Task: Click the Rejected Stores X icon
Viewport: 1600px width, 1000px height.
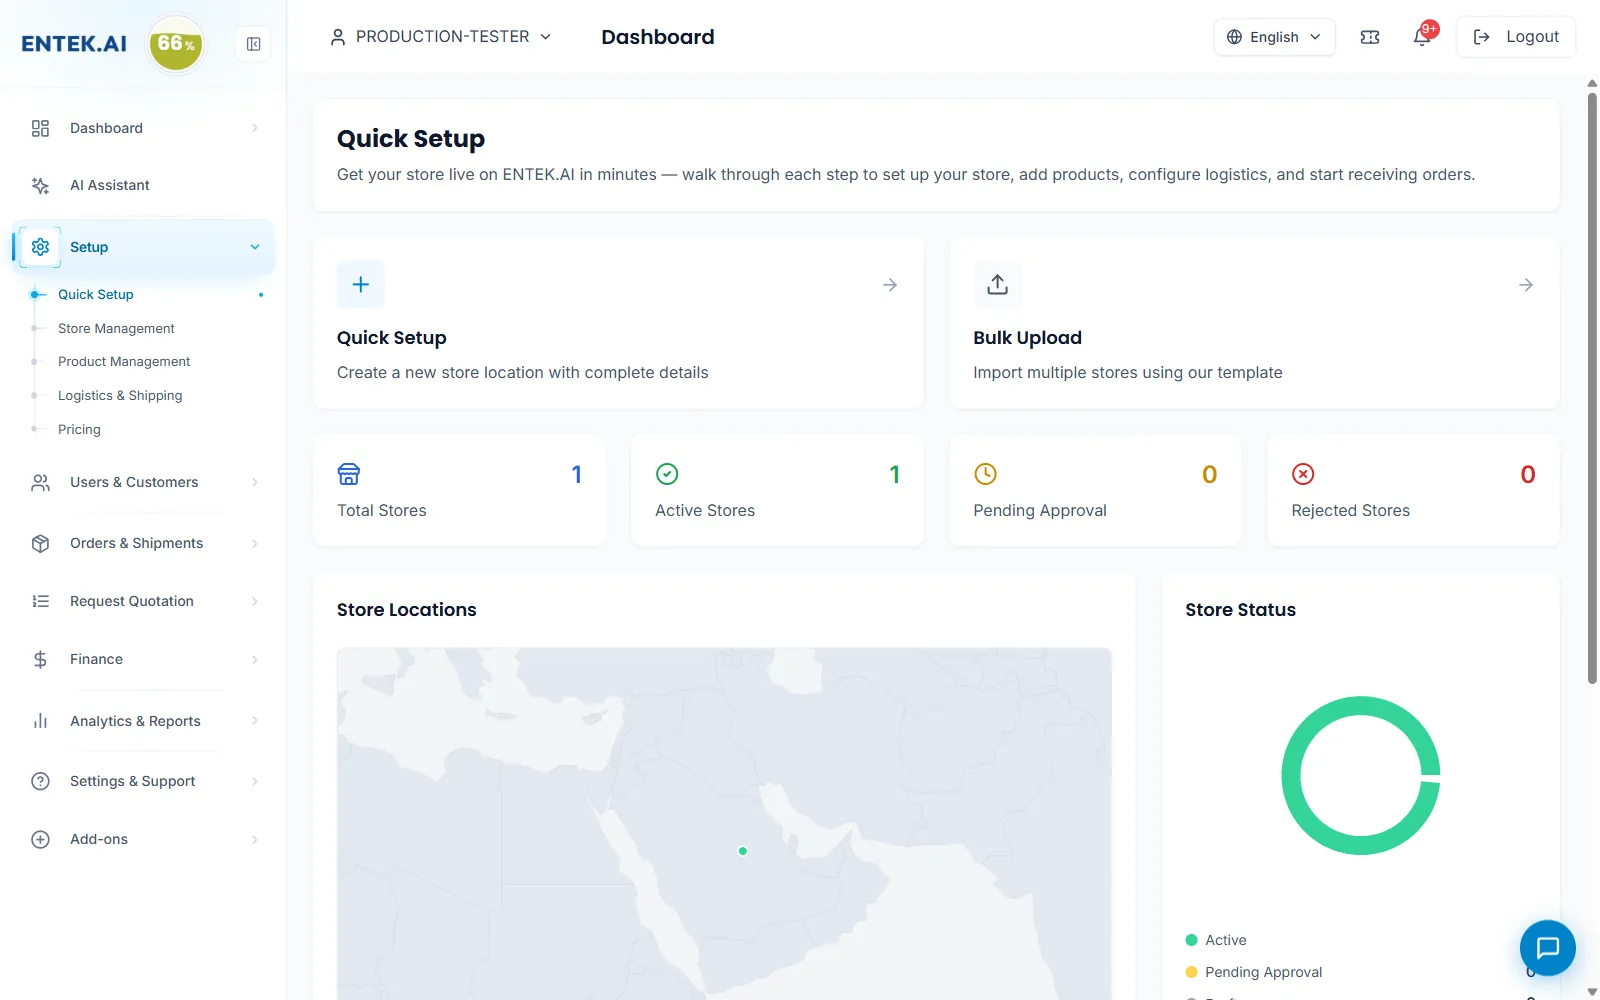Action: [1303, 474]
